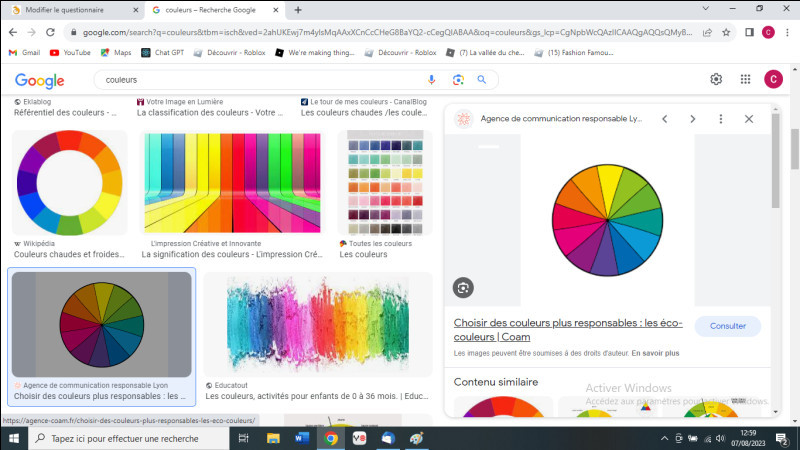Open Les couleurs chaudes CanalBlog result
The image size is (800, 450).
click(364, 112)
